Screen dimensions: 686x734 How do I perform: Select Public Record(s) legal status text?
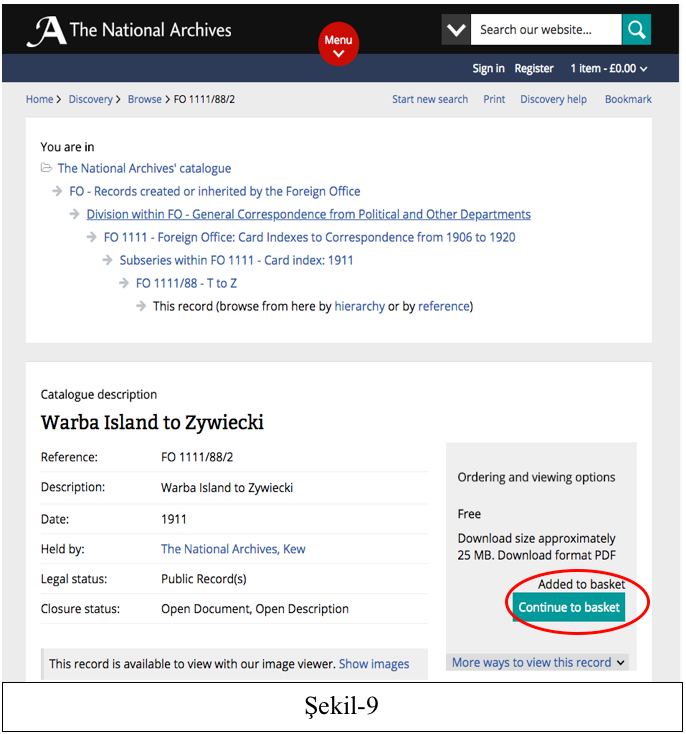(x=204, y=579)
